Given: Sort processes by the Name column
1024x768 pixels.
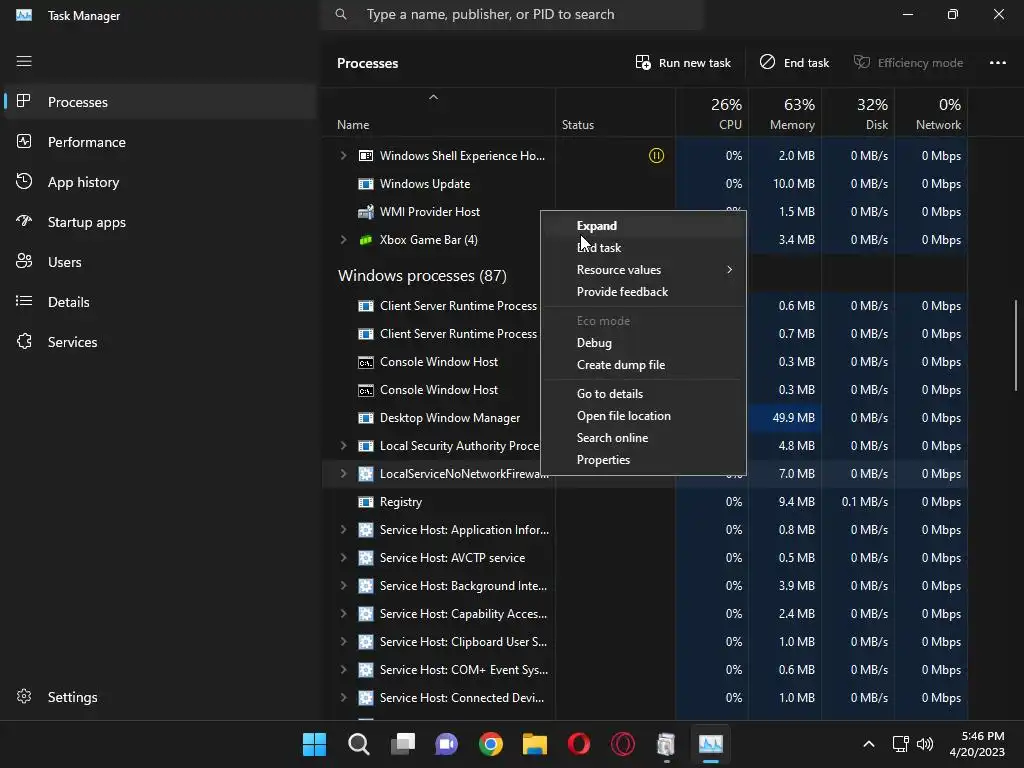Looking at the screenshot, I should (438, 113).
